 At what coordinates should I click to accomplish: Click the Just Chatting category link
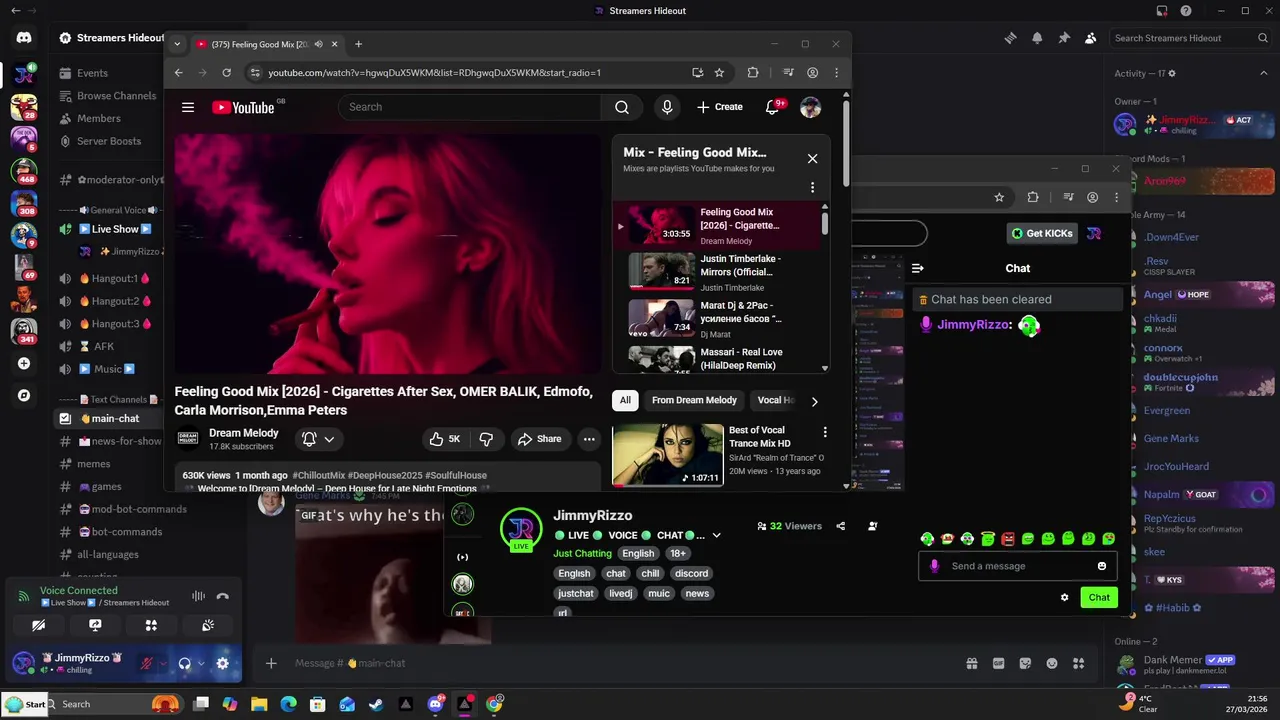(x=582, y=553)
